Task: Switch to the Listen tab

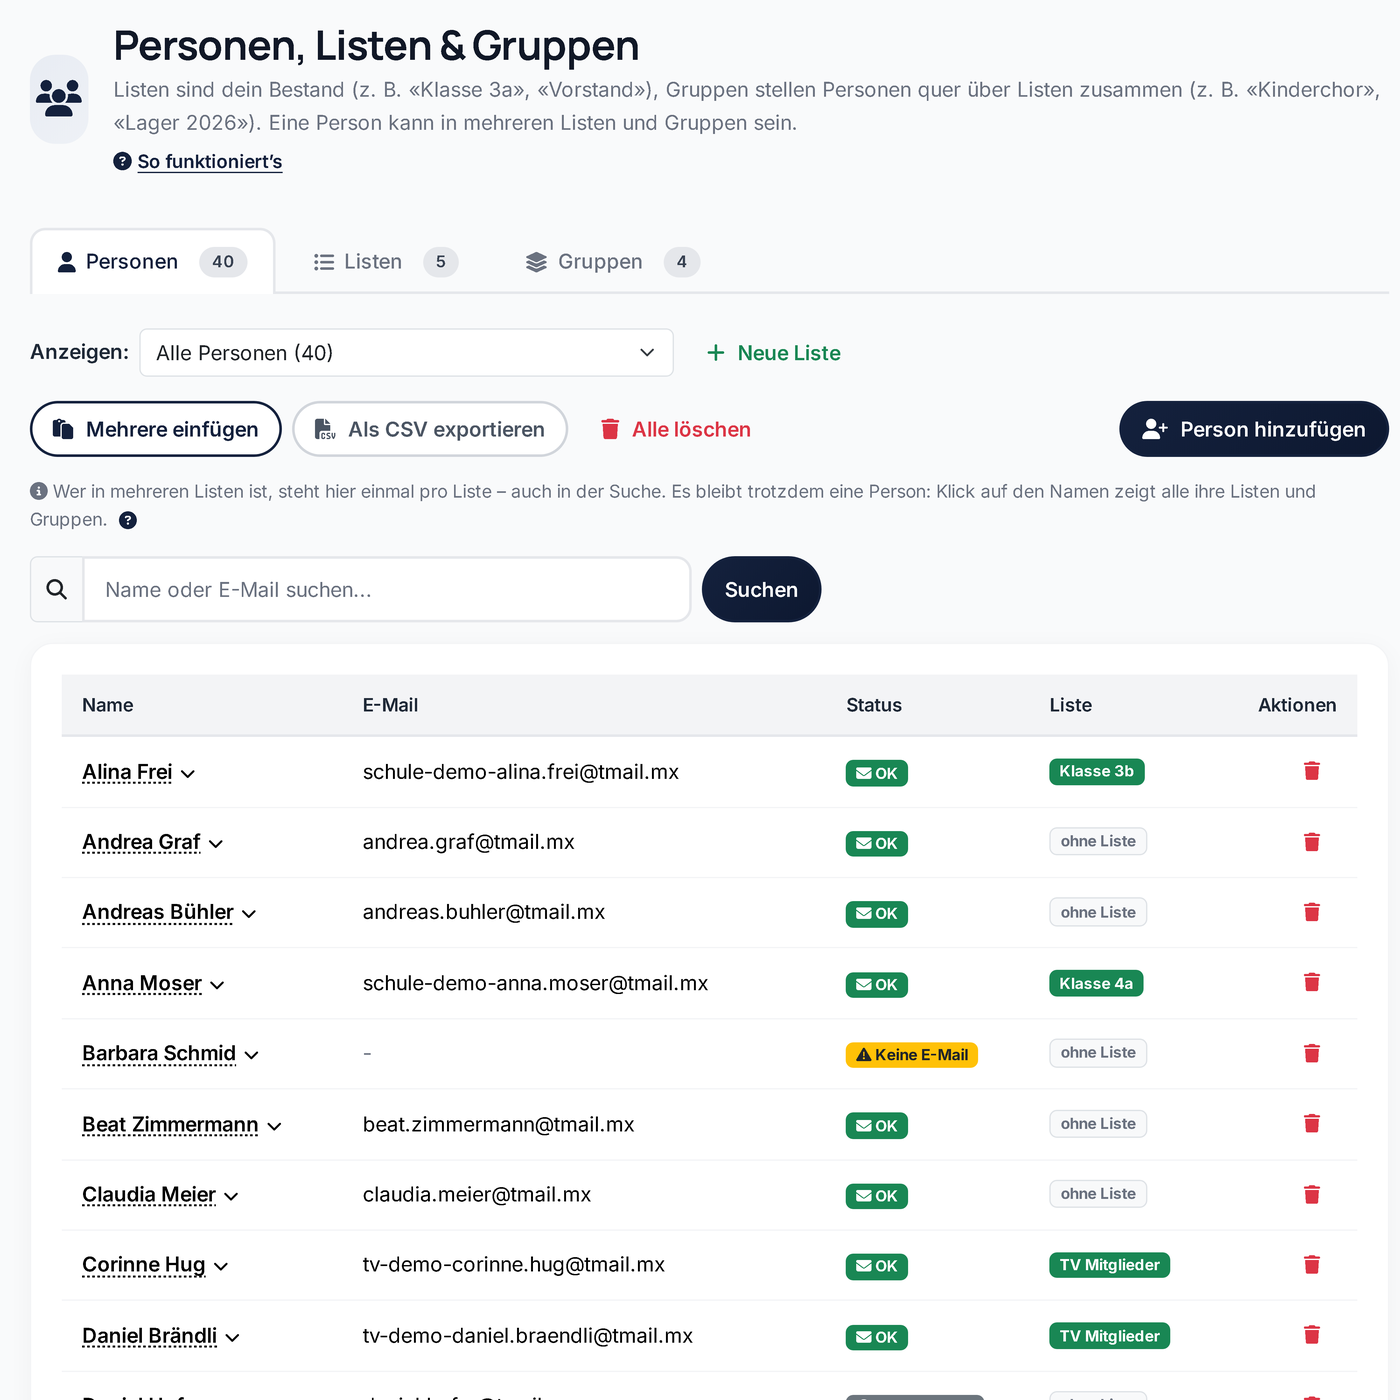Action: pos(386,262)
